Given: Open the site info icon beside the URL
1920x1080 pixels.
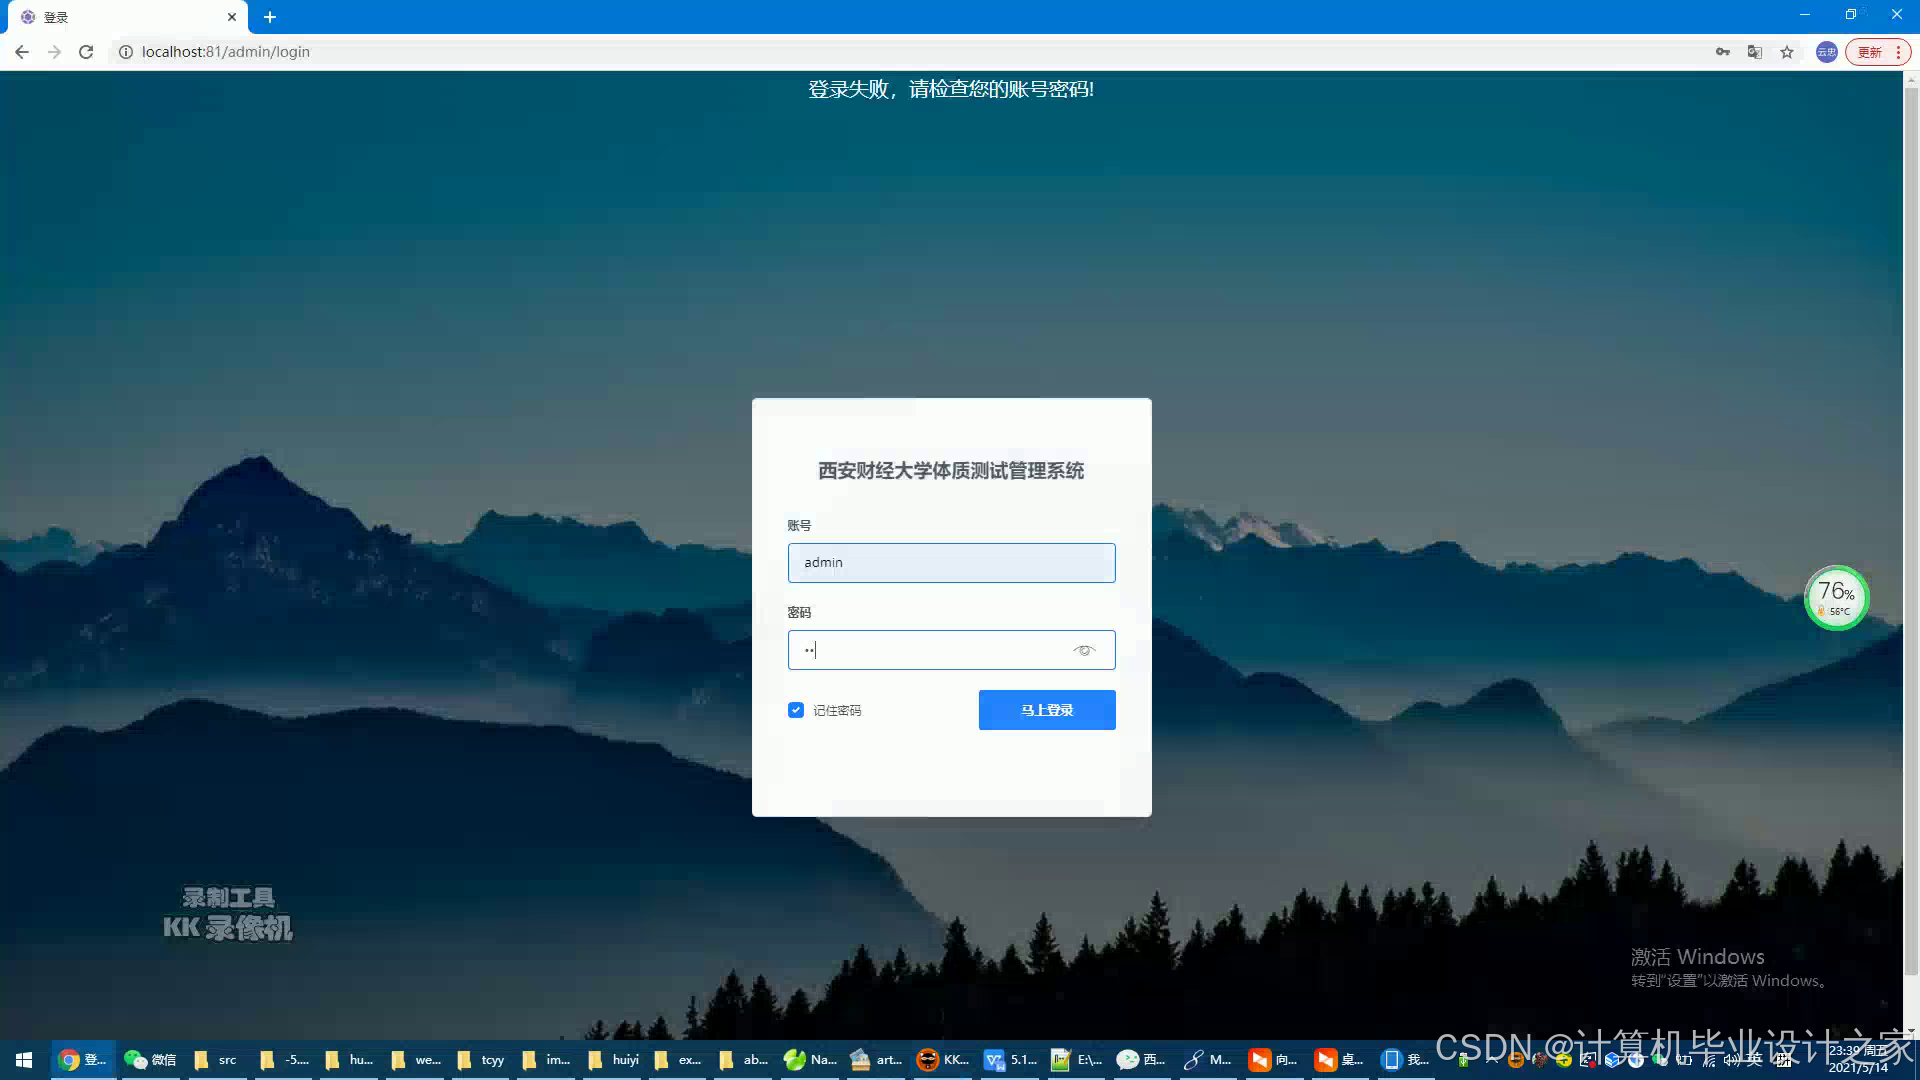Looking at the screenshot, I should click(126, 52).
